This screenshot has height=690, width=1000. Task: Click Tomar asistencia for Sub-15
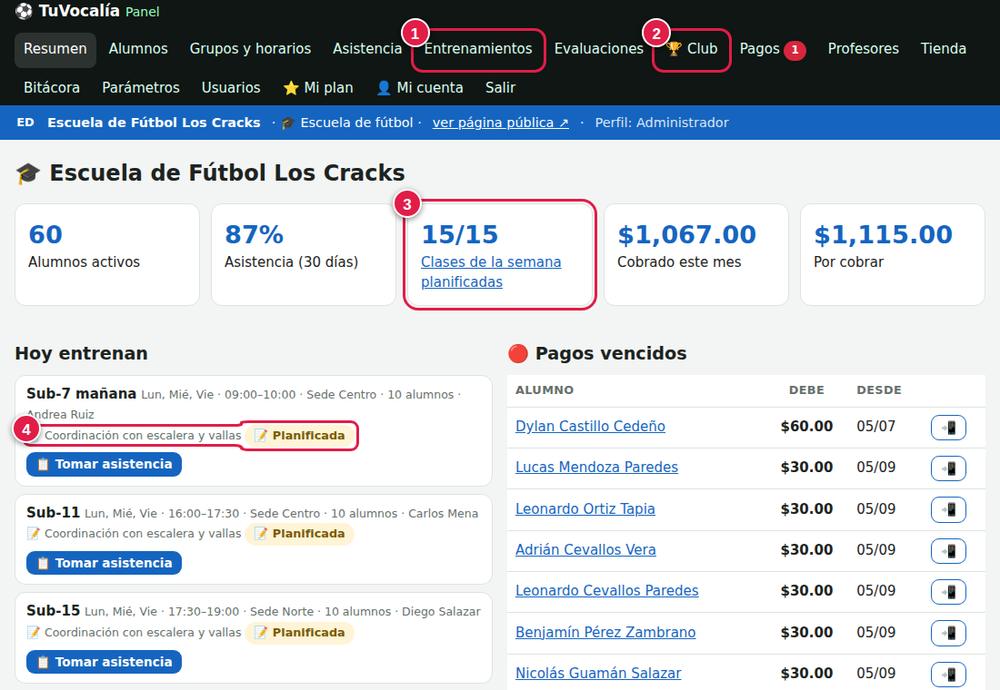pyautogui.click(x=104, y=662)
